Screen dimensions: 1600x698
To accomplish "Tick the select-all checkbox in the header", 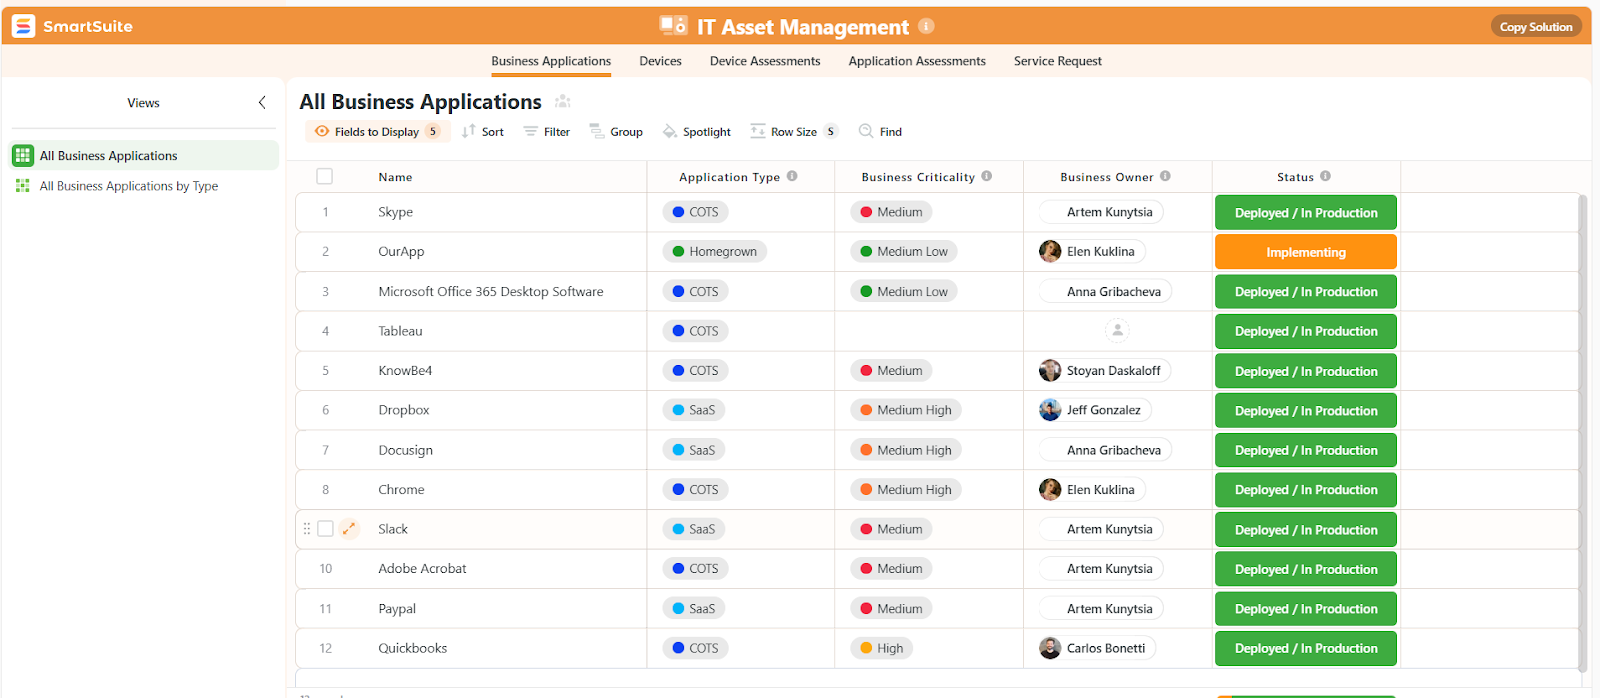I will pyautogui.click(x=324, y=176).
